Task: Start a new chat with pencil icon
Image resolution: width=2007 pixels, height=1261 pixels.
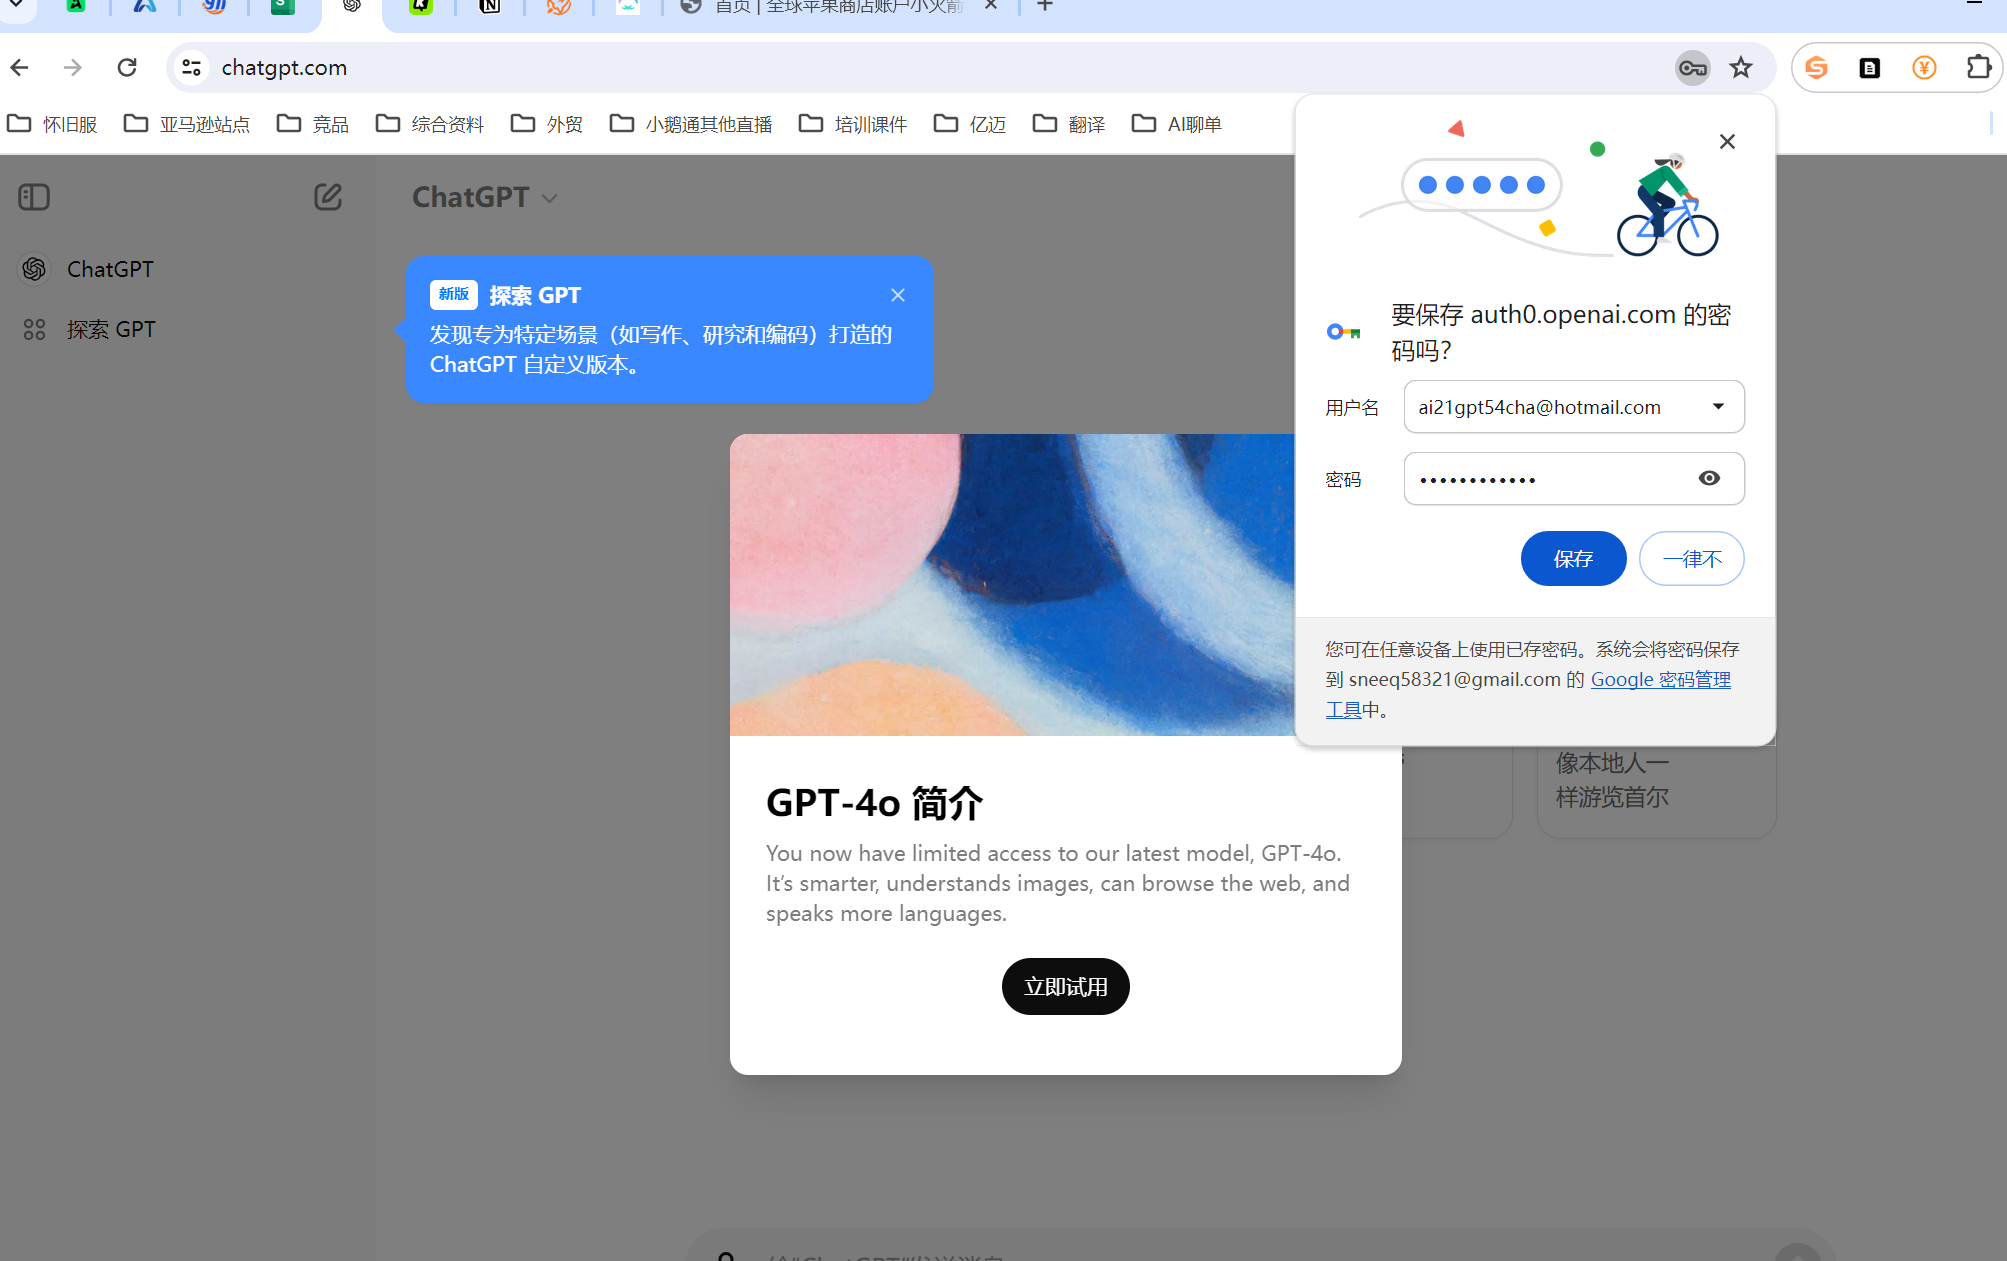Action: point(328,197)
